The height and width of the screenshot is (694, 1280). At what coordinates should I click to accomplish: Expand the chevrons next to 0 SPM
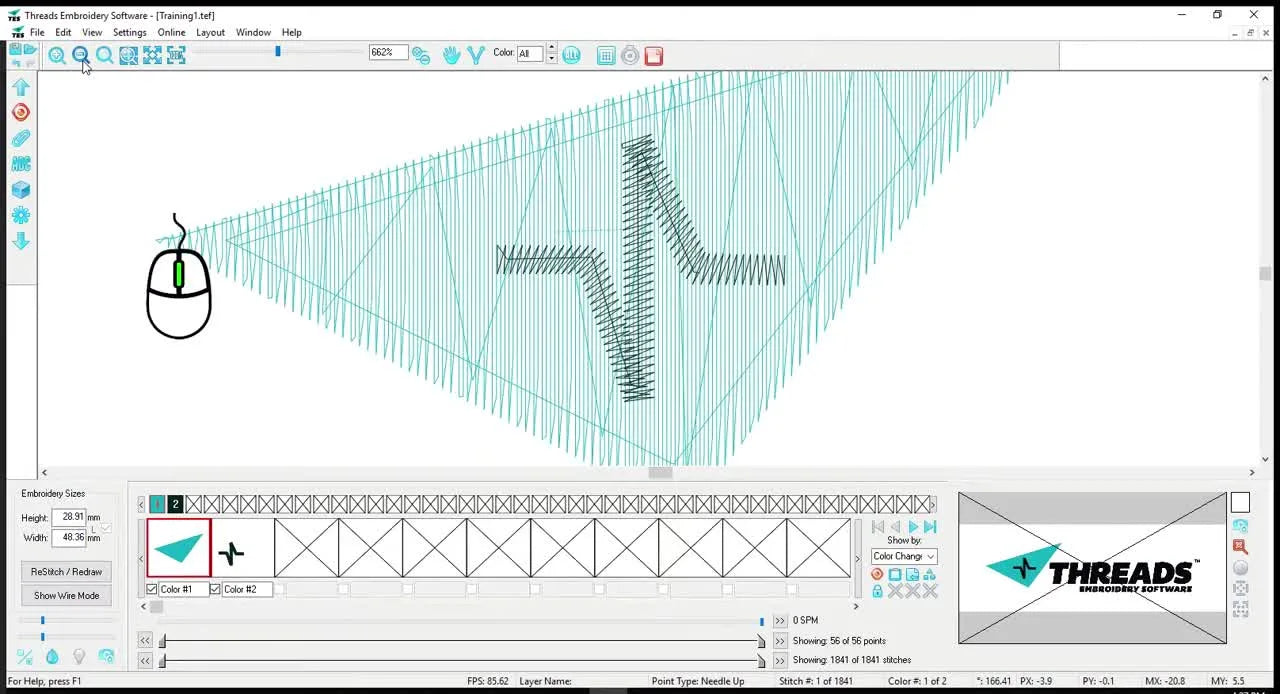click(782, 620)
